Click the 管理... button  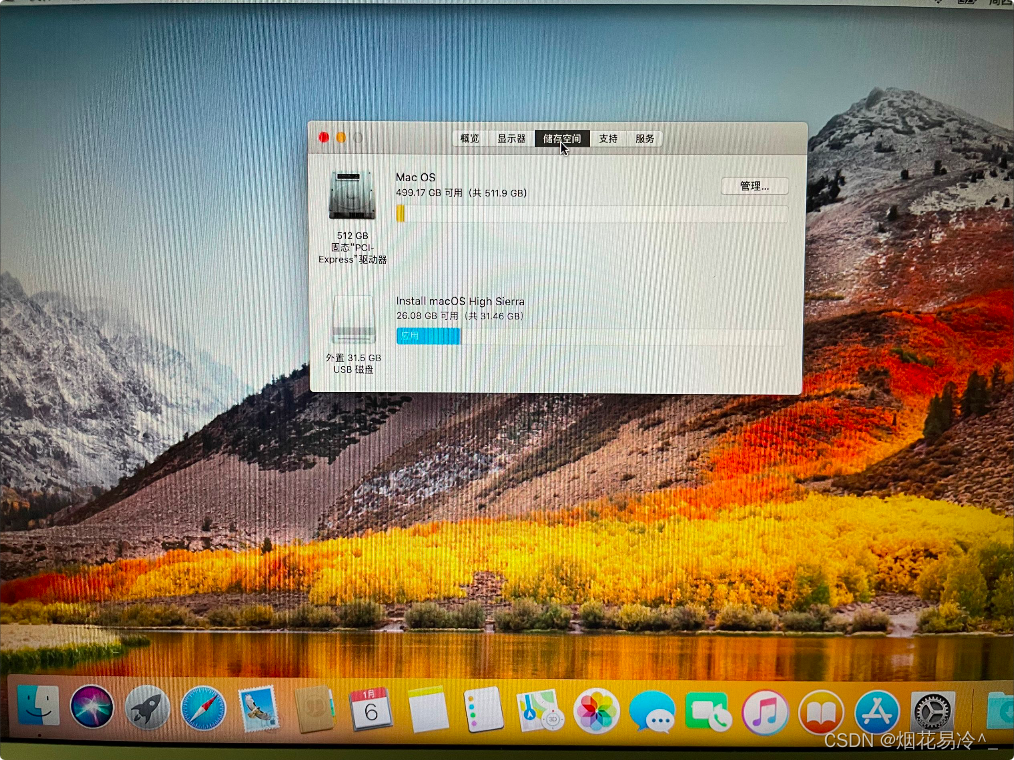755,186
